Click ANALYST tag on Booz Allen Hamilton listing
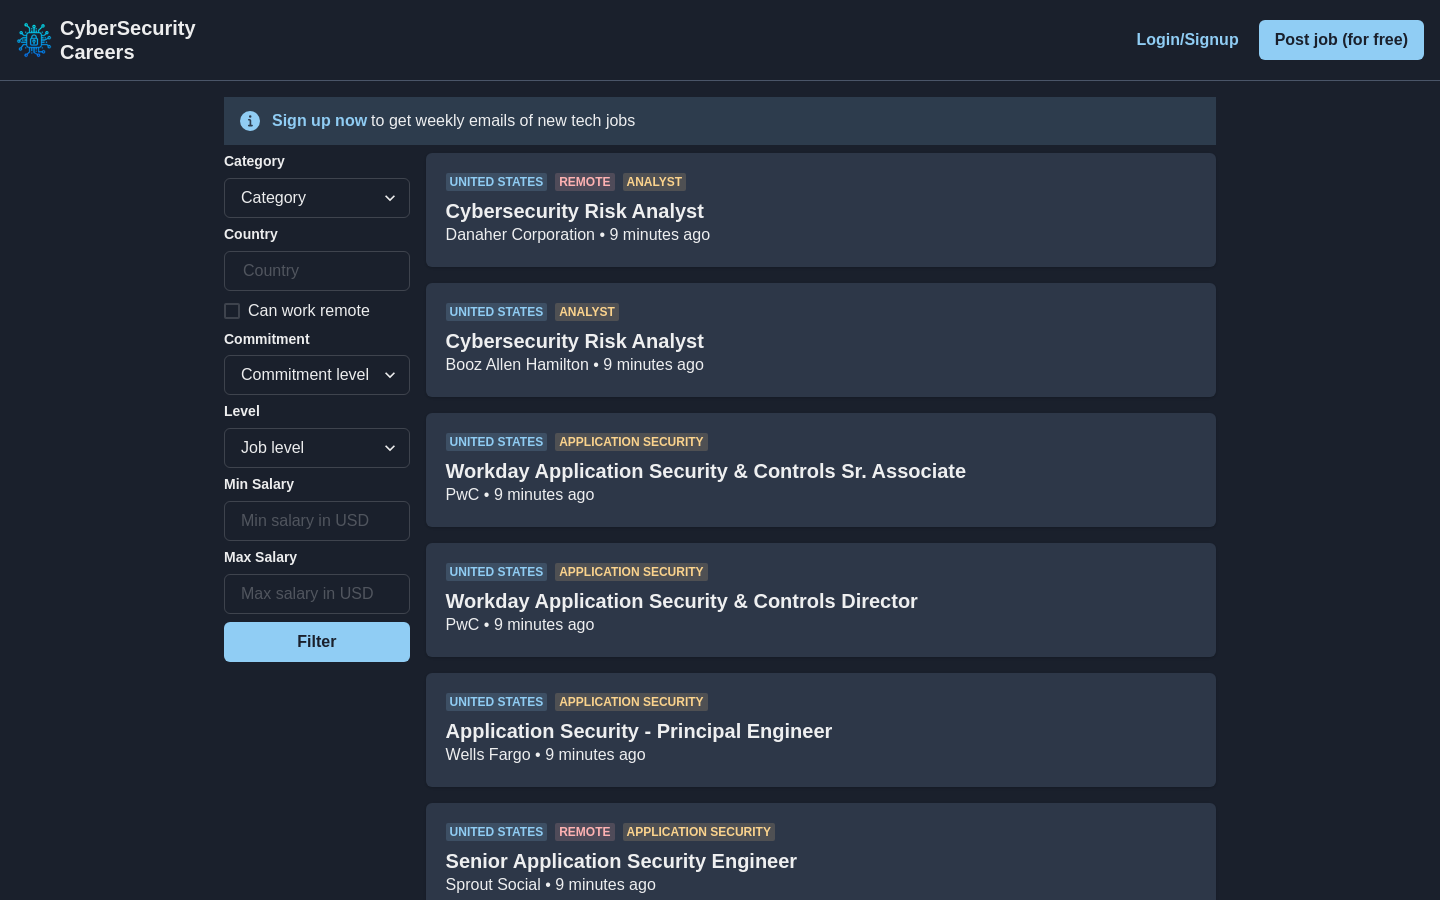The image size is (1440, 900). click(x=587, y=312)
